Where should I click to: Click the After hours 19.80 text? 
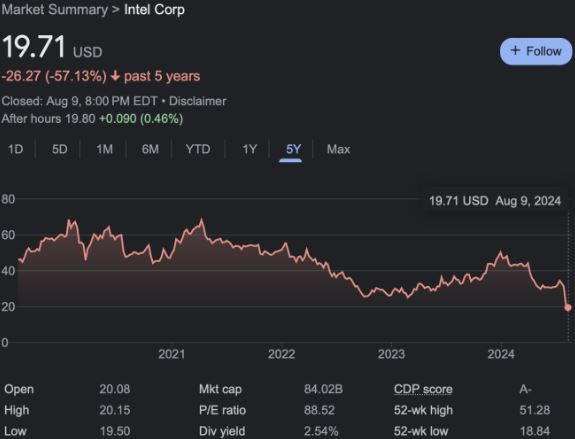pyautogui.click(x=48, y=118)
